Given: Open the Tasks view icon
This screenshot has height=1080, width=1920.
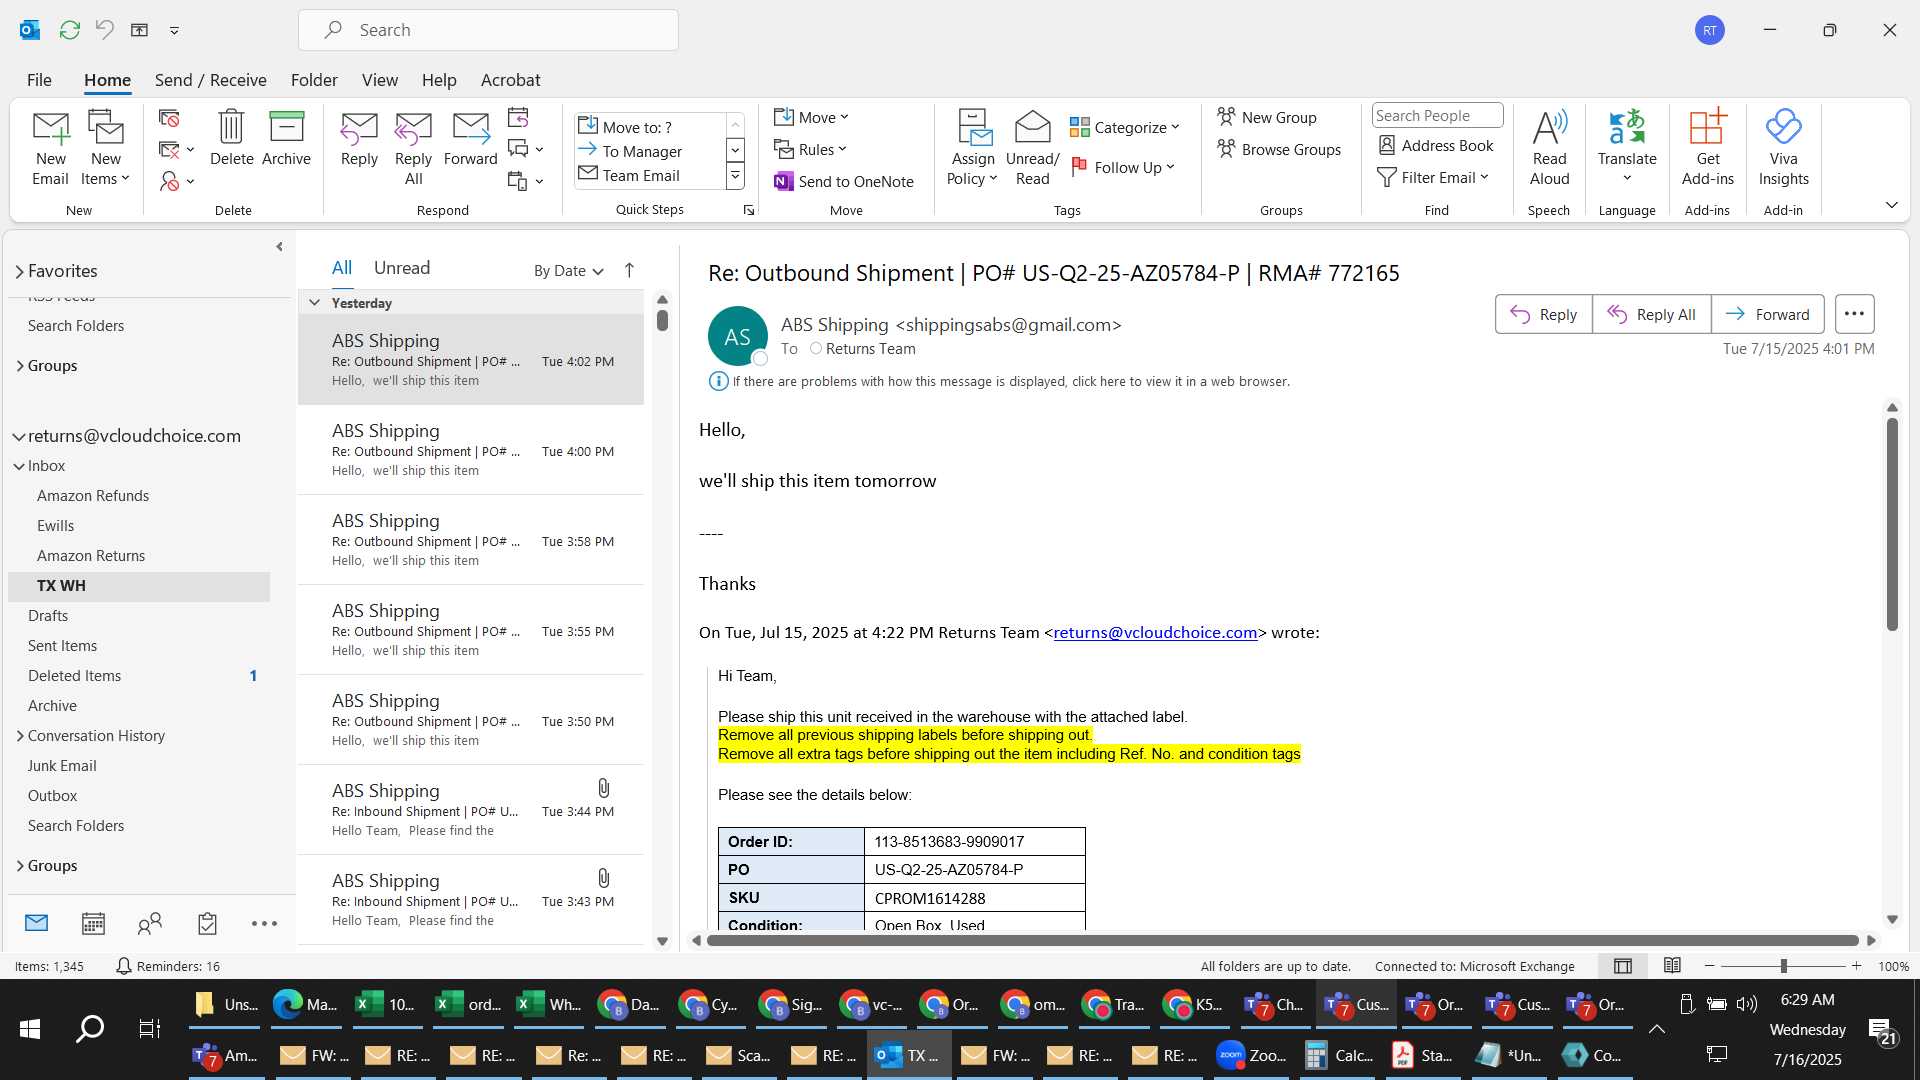Looking at the screenshot, I should [207, 923].
